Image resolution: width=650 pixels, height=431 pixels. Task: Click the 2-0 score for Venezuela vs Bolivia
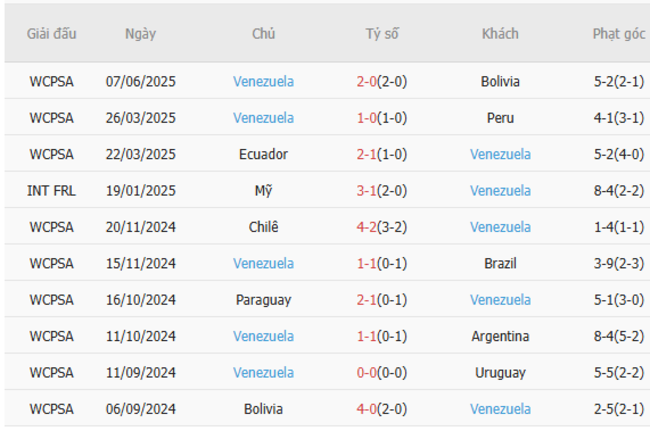(x=367, y=81)
